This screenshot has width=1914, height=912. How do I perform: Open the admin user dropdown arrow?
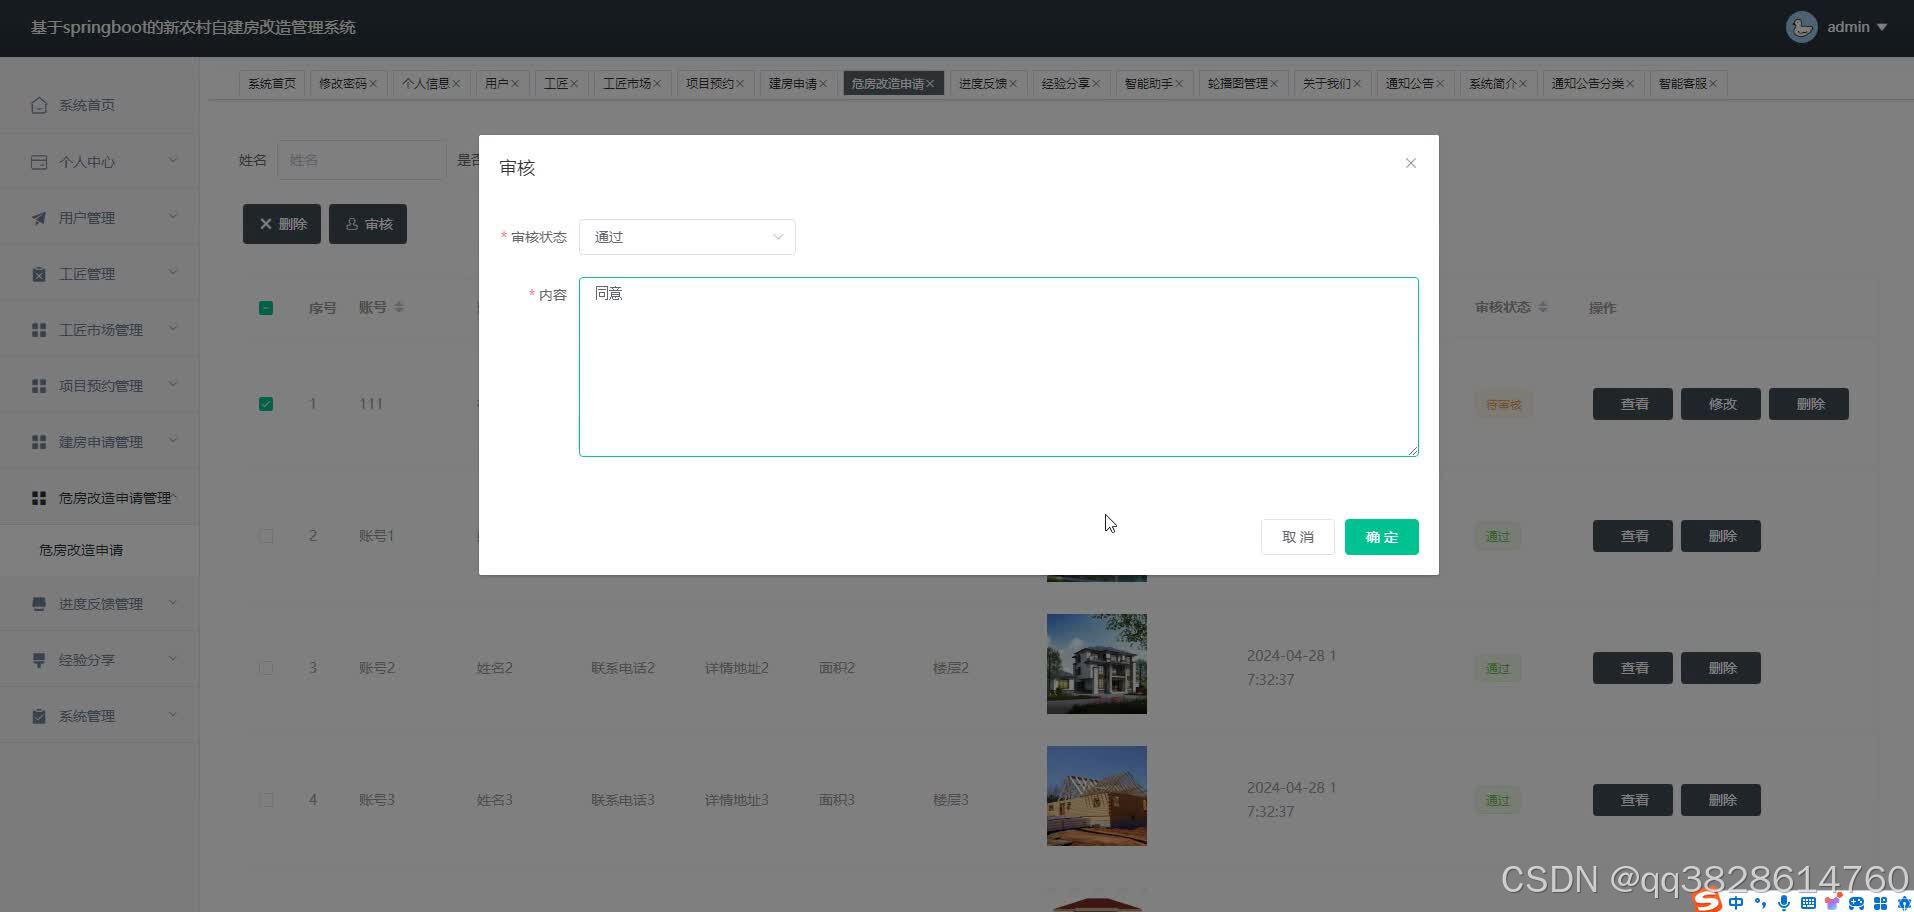pos(1882,27)
